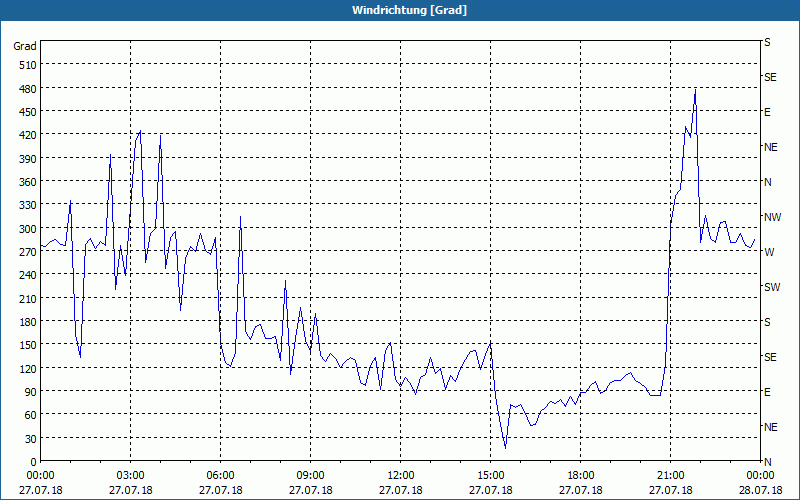Select the 06:00 time label on x-axis
Image resolution: width=800 pixels, height=500 pixels.
pos(220,476)
